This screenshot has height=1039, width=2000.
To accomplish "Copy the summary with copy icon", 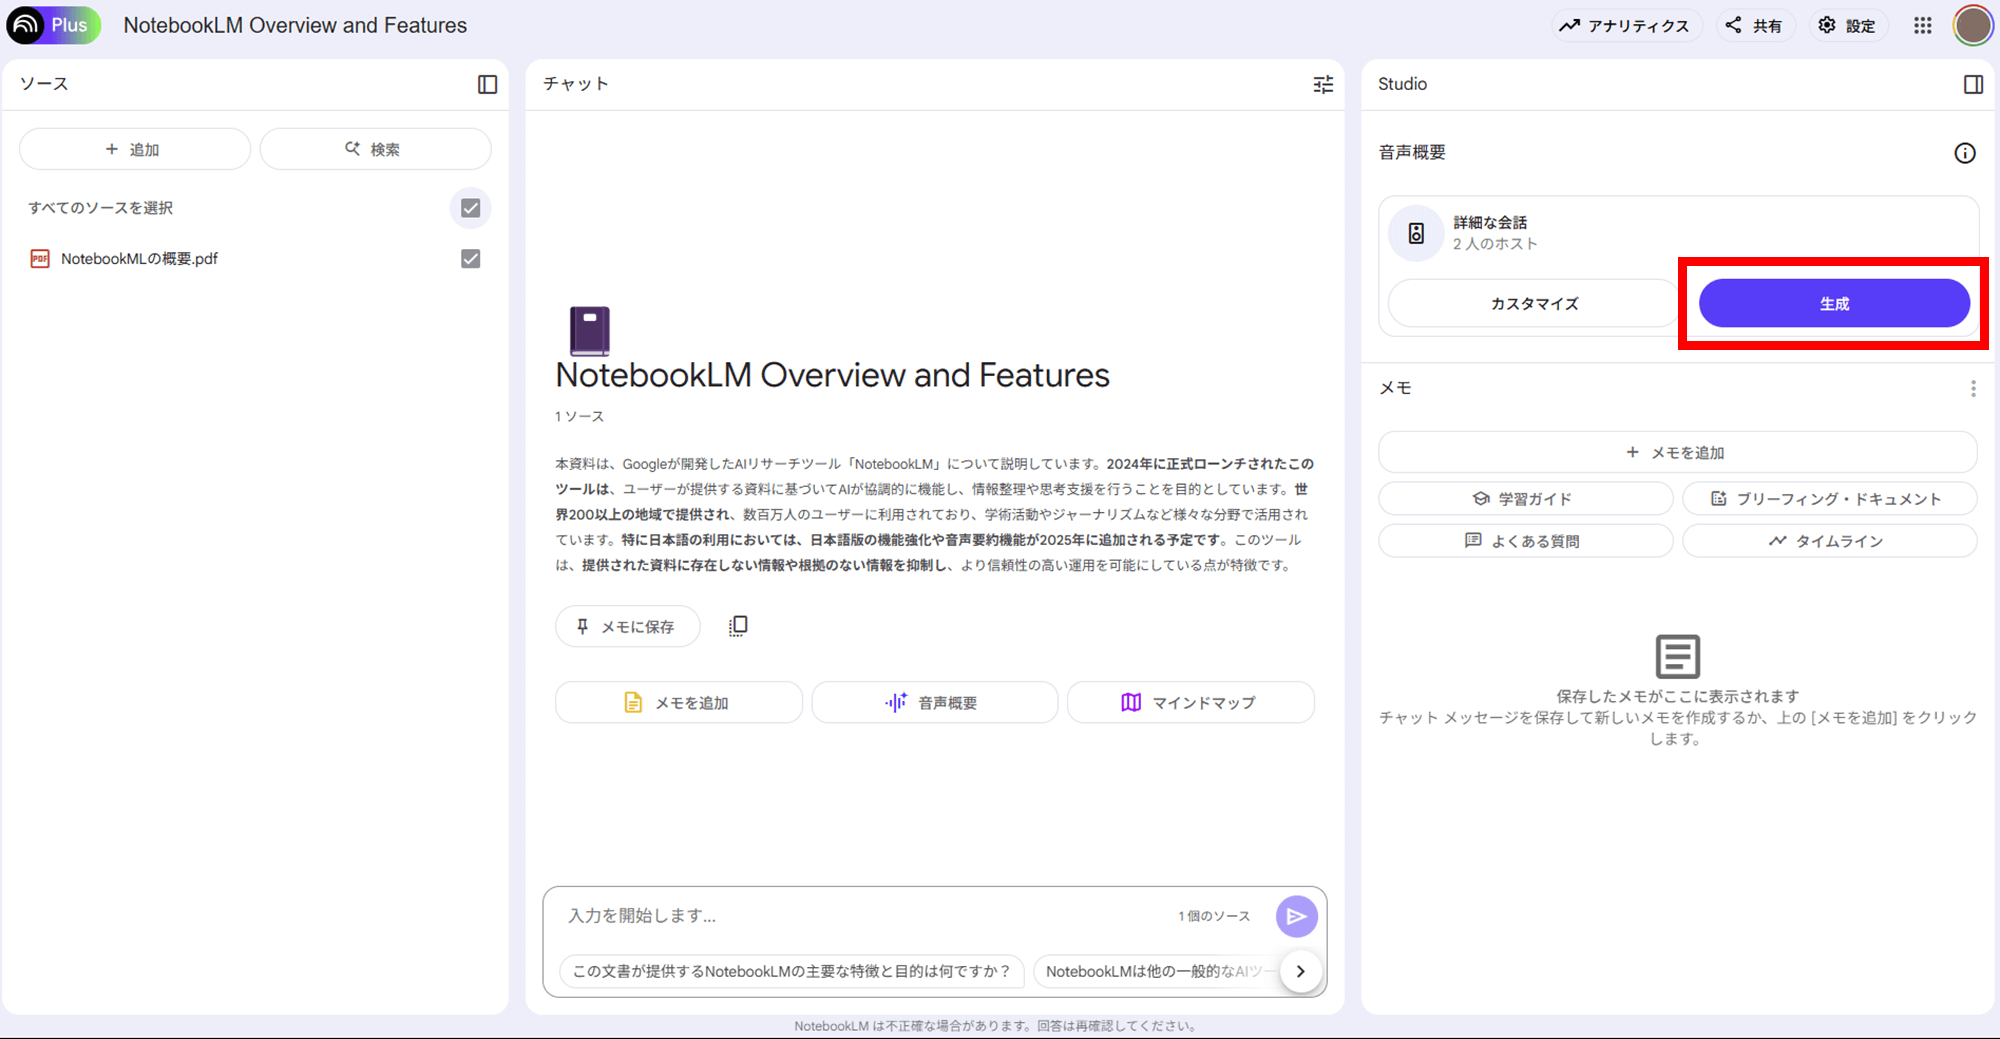I will pyautogui.click(x=738, y=626).
